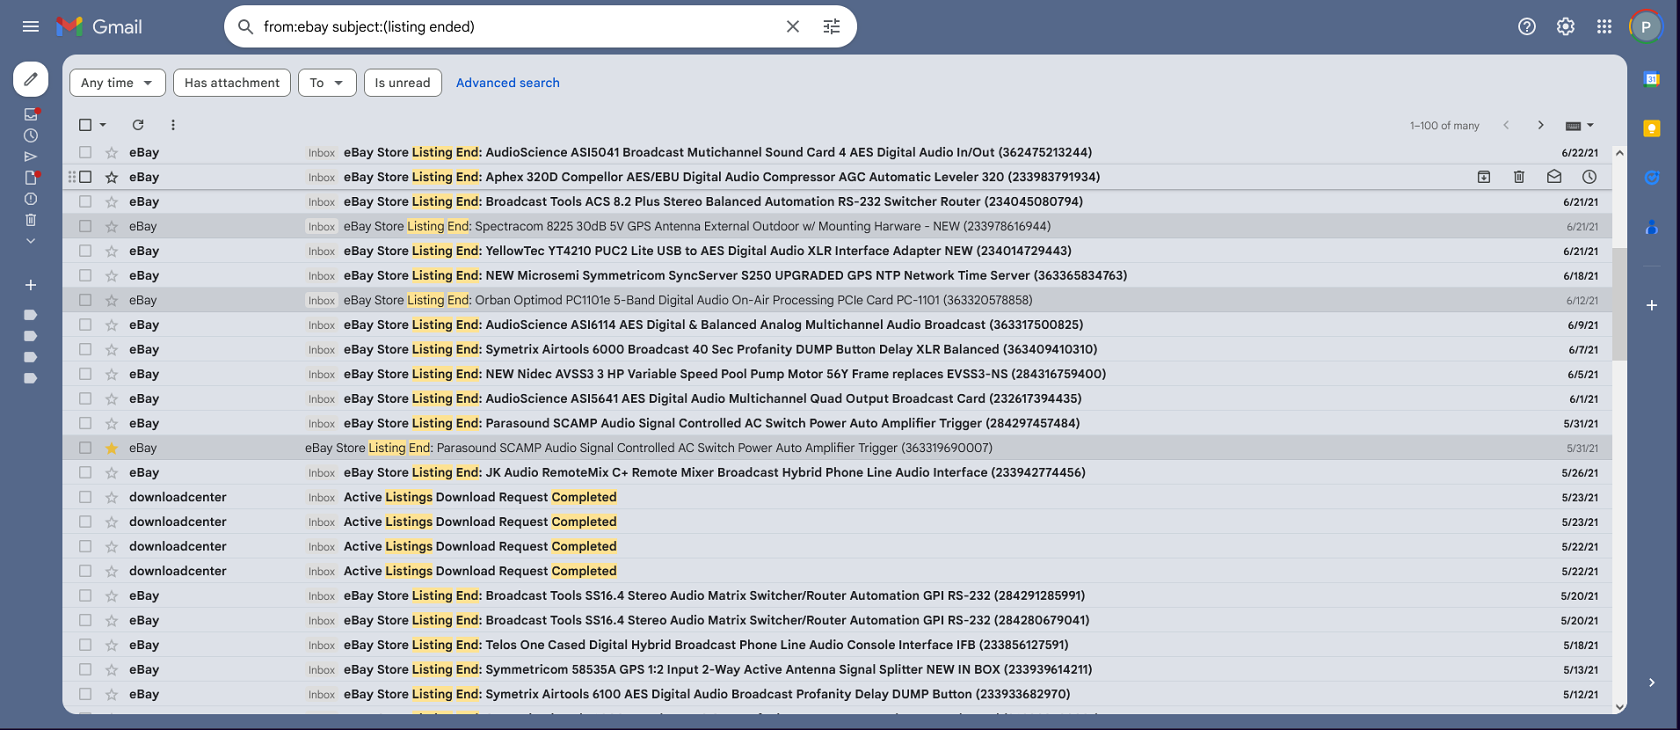Select the Spectracom 8225 email checkbox
Image resolution: width=1680 pixels, height=730 pixels.
[x=85, y=227]
